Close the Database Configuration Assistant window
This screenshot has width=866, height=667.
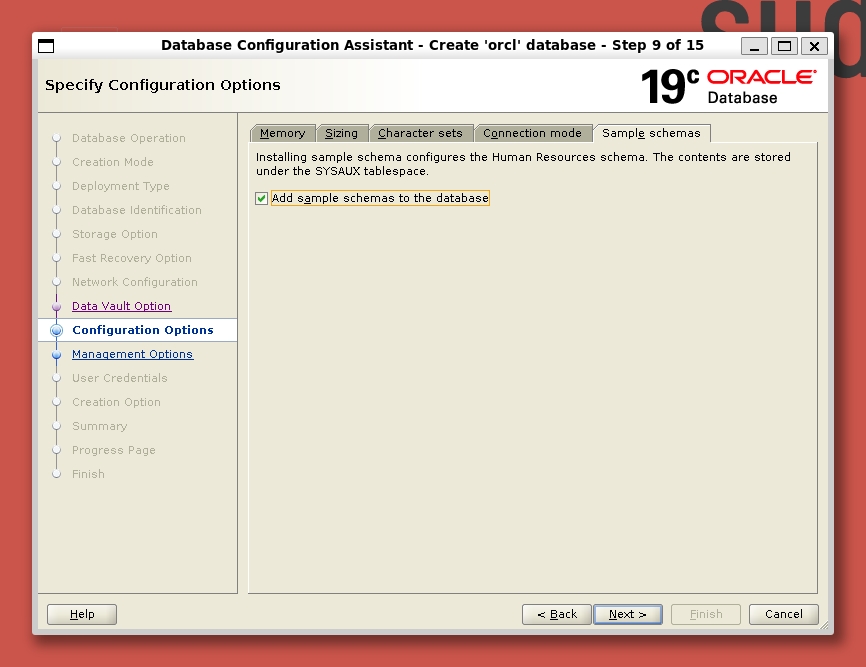tap(814, 46)
